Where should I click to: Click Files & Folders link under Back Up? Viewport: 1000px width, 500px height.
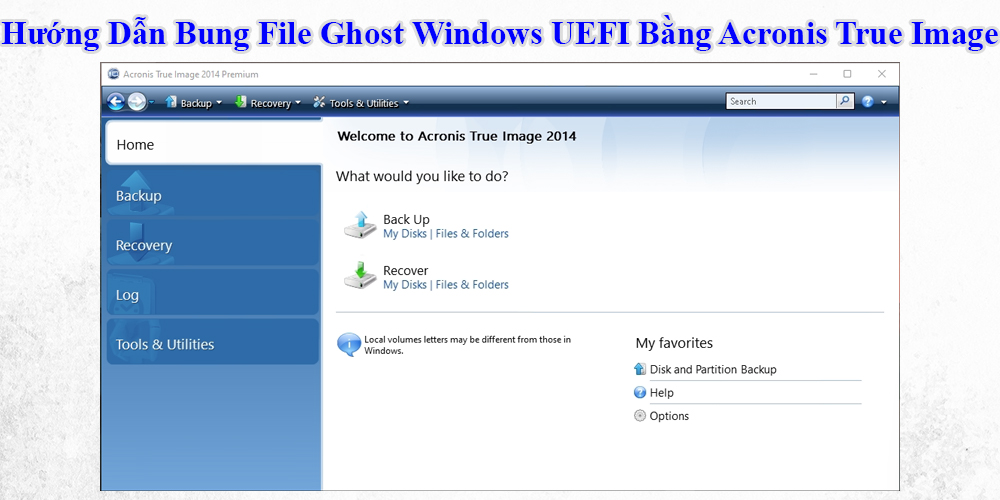pos(472,233)
